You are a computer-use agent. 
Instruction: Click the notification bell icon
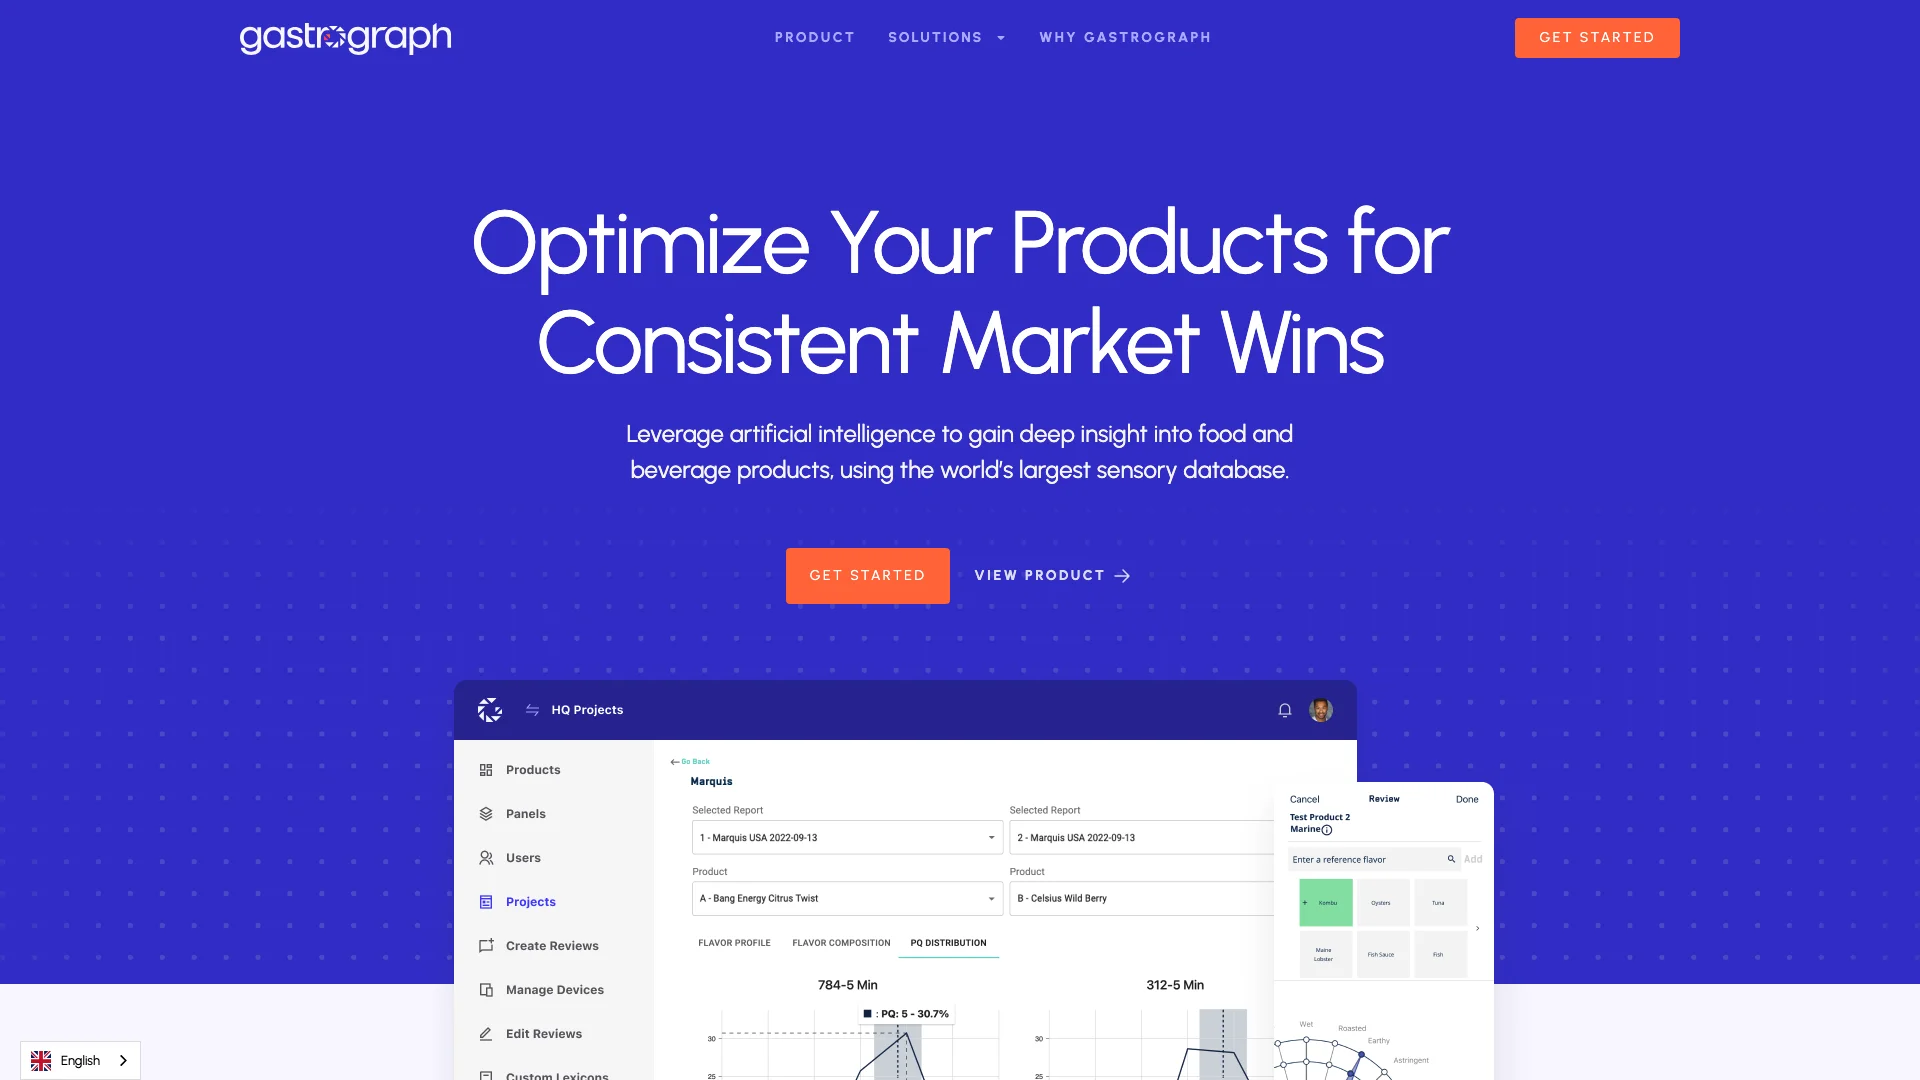1284,711
